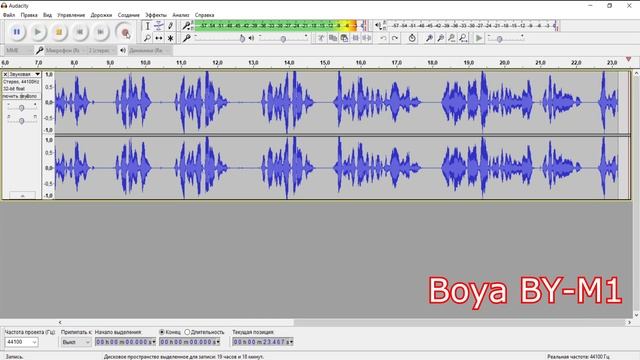Open the project rate 44100 dropdown
This screenshot has width=640, height=360.
22,342
